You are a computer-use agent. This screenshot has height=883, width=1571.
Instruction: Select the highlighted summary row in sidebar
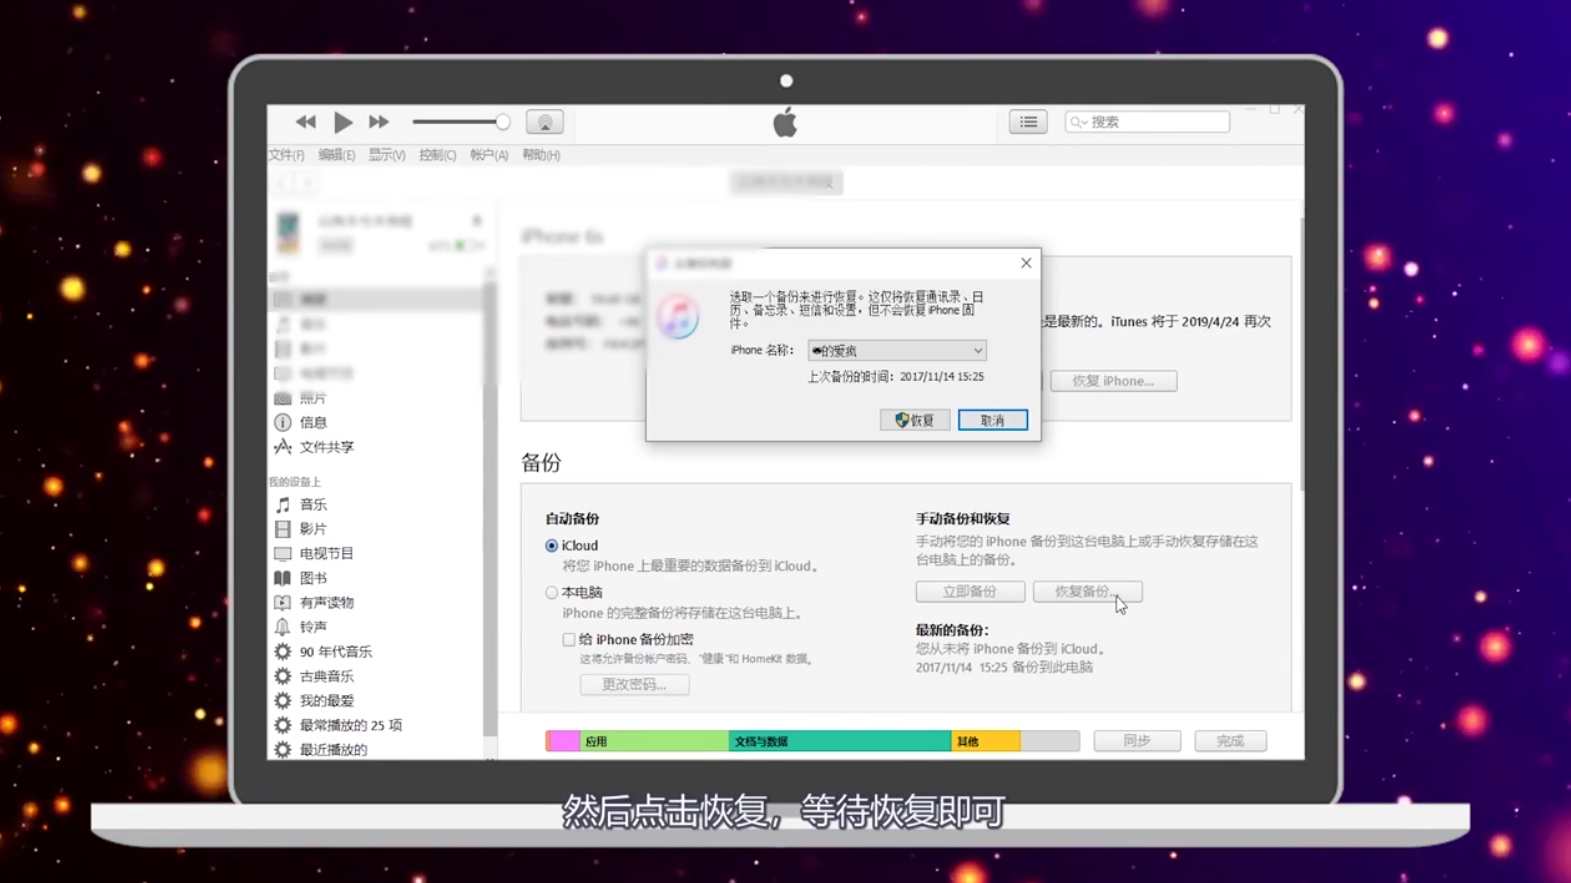375,299
